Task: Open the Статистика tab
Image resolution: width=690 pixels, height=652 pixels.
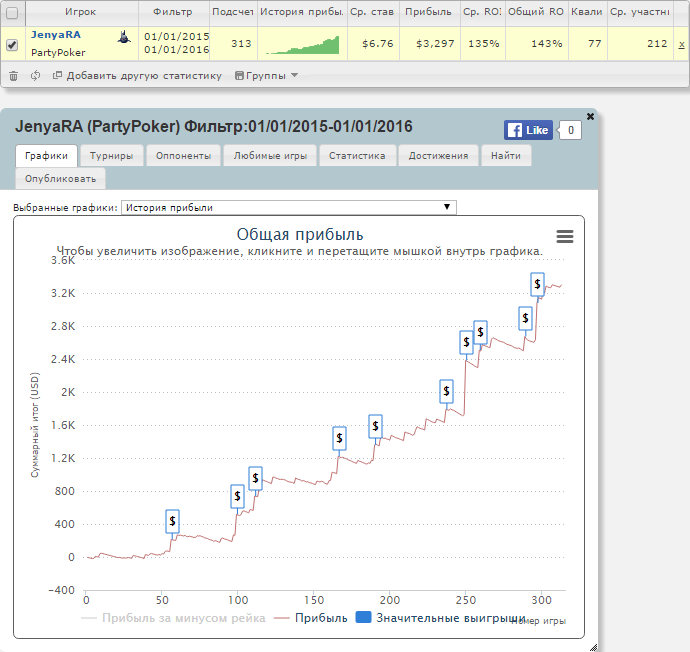Action: pyautogui.click(x=357, y=156)
